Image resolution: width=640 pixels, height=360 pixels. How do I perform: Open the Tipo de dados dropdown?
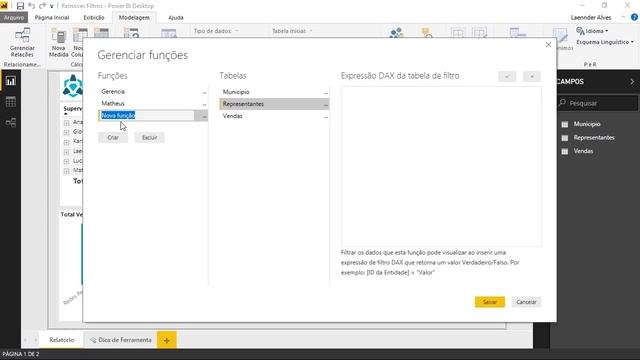[x=216, y=31]
